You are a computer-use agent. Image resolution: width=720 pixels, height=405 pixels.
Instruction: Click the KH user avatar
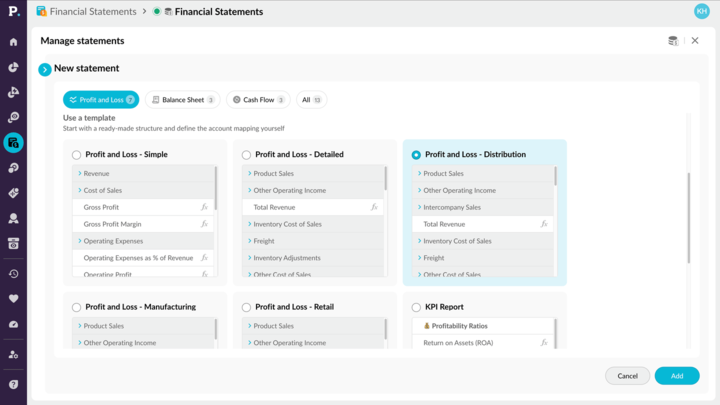(702, 11)
